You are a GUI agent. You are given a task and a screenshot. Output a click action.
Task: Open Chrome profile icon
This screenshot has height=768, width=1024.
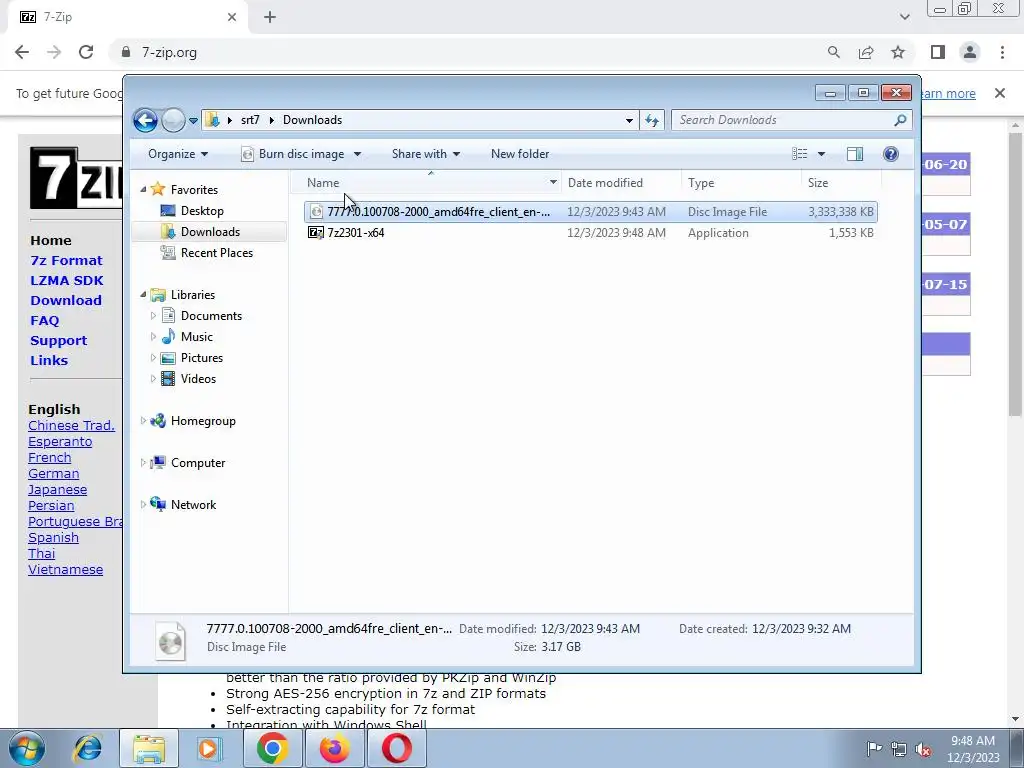pyautogui.click(x=970, y=52)
